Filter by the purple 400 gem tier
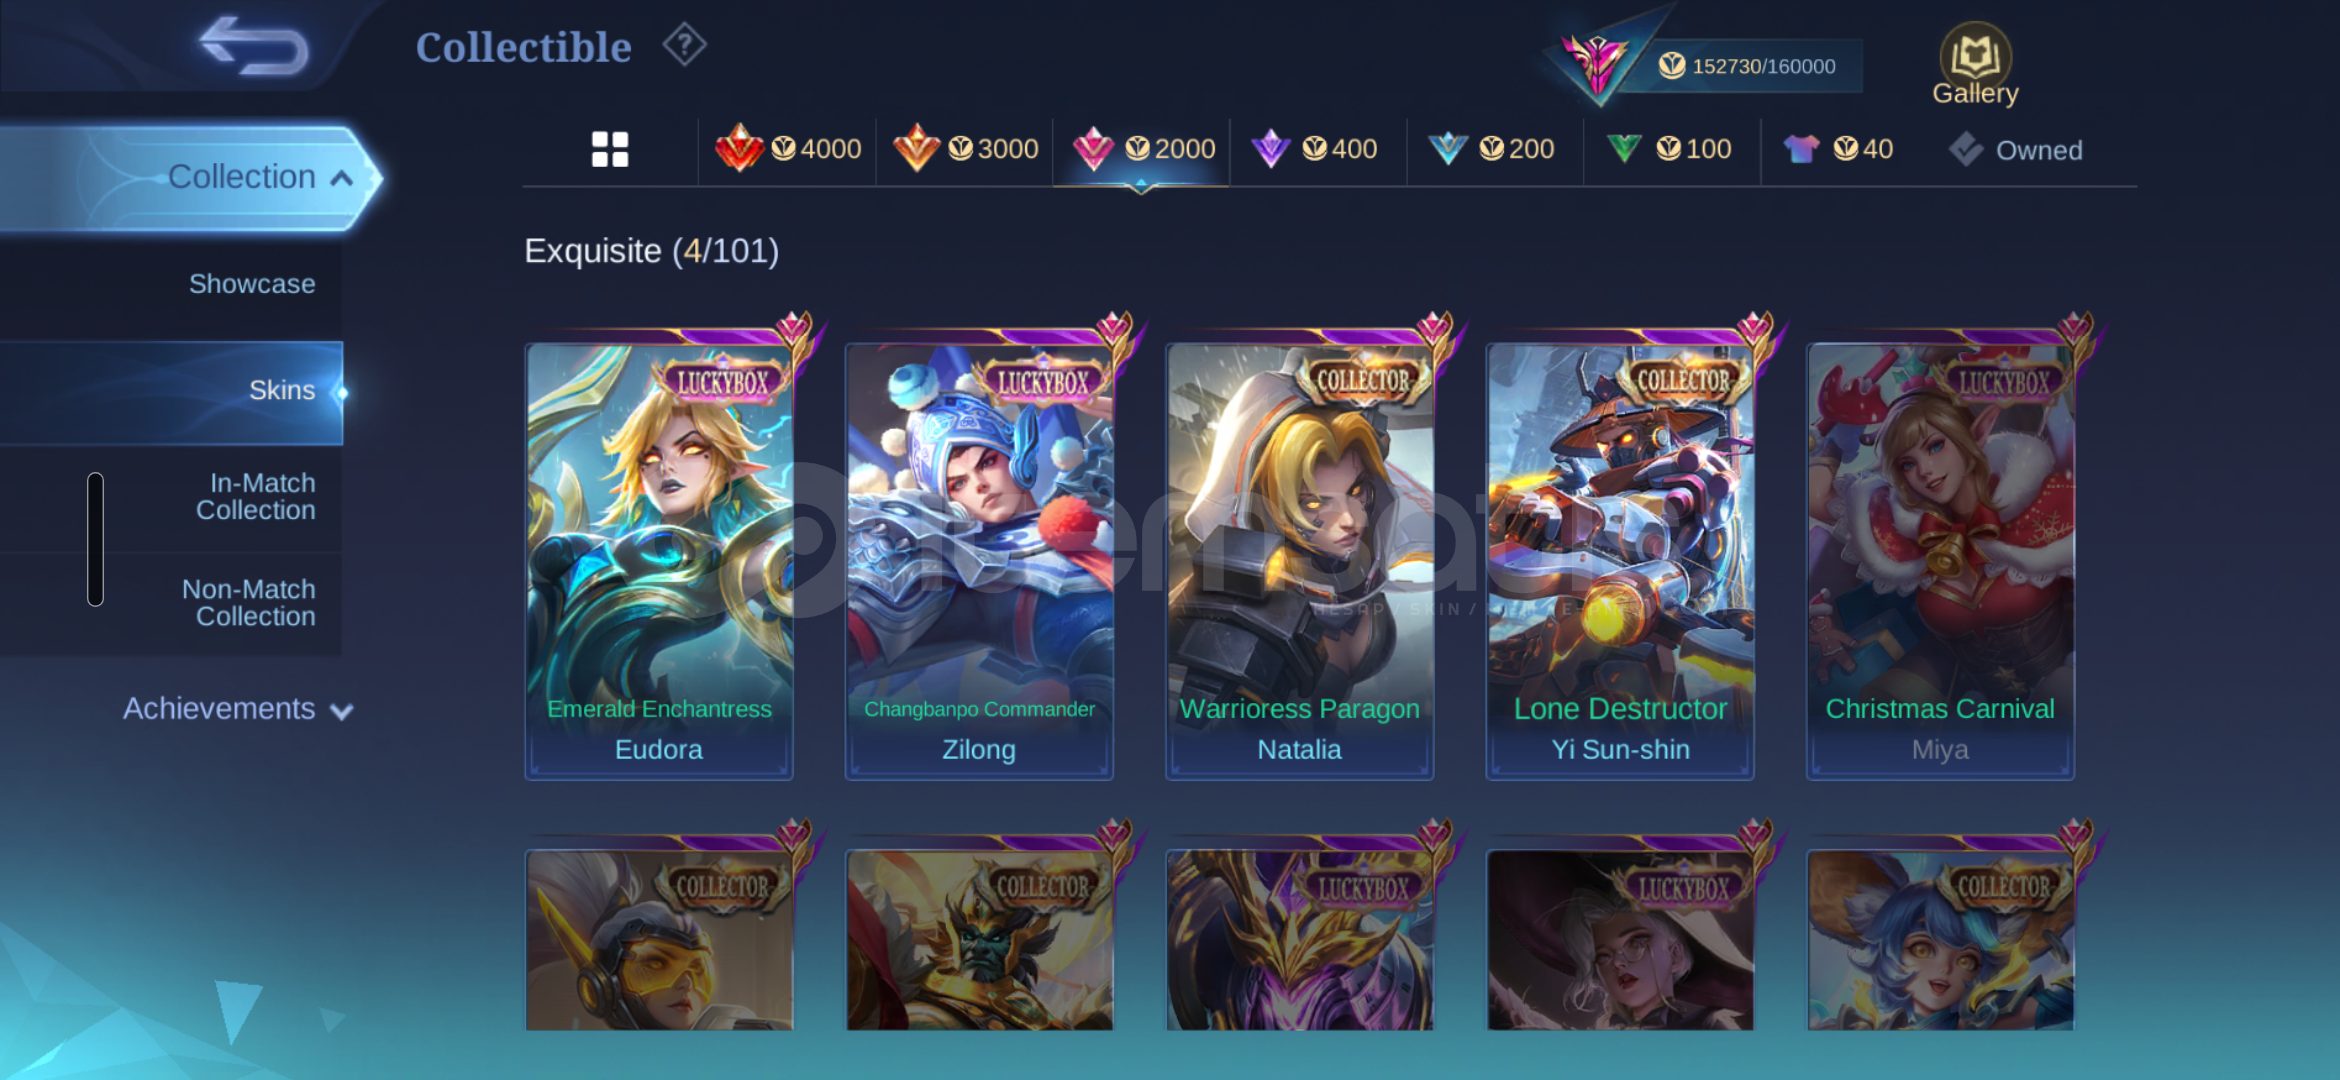 (1315, 149)
